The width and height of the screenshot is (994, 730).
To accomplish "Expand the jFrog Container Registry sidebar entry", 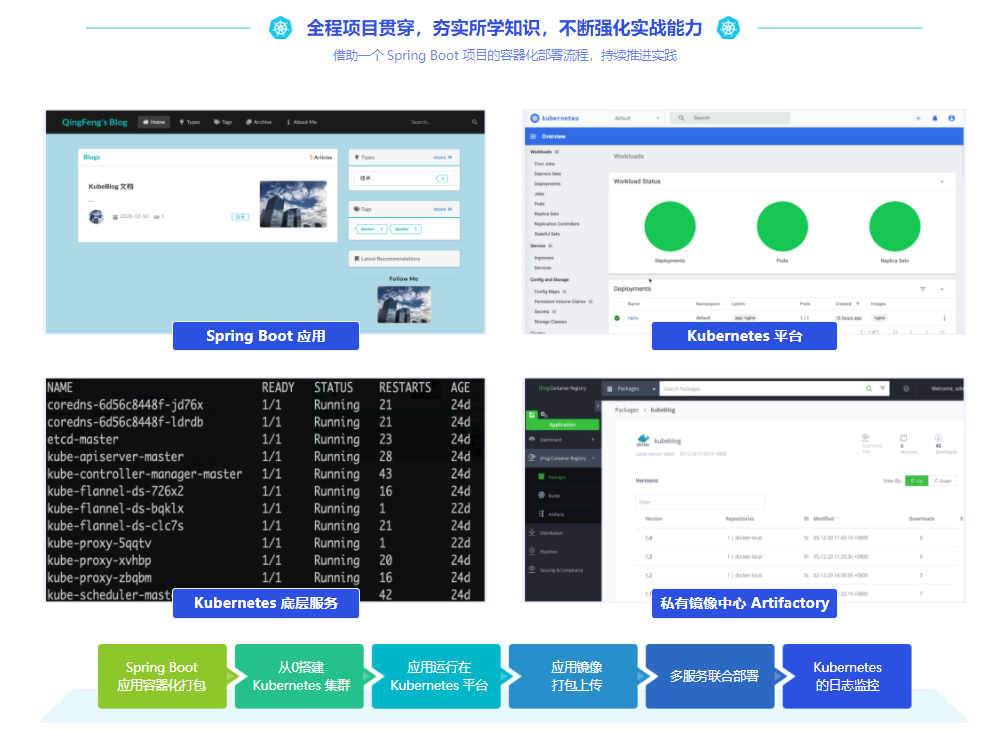I will (563, 458).
